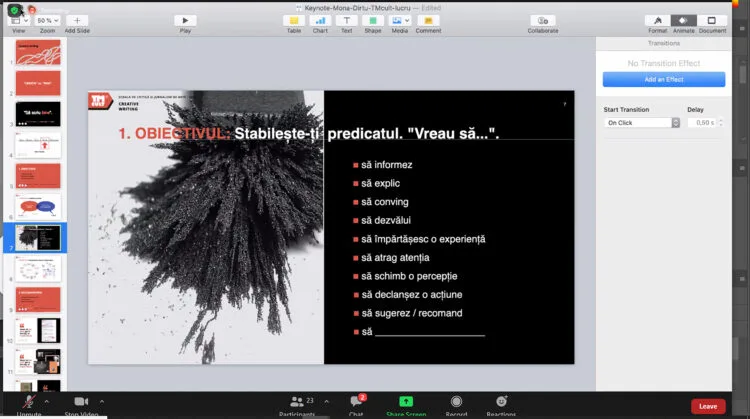
Task: Select slide 5 red thumbnail
Action: tap(38, 176)
